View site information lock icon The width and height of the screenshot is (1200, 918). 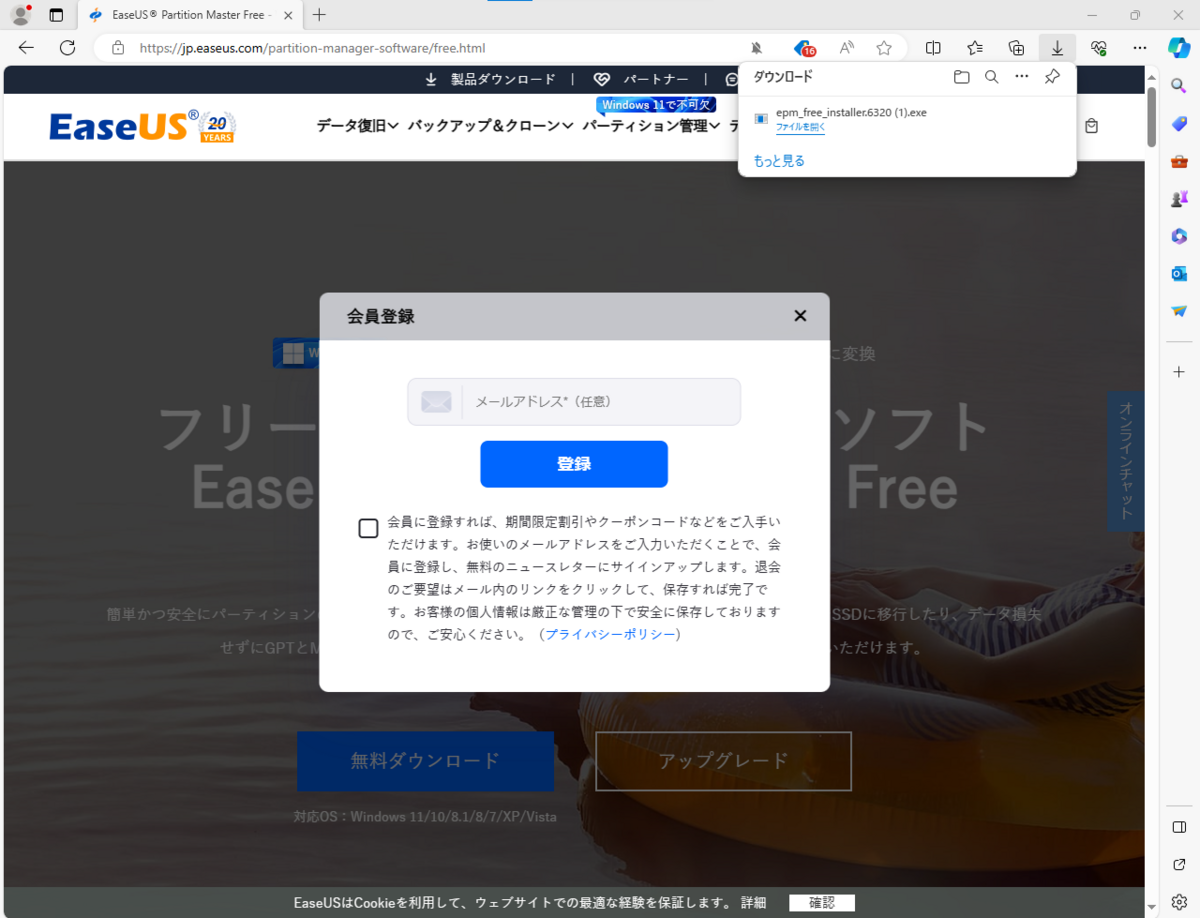[118, 47]
